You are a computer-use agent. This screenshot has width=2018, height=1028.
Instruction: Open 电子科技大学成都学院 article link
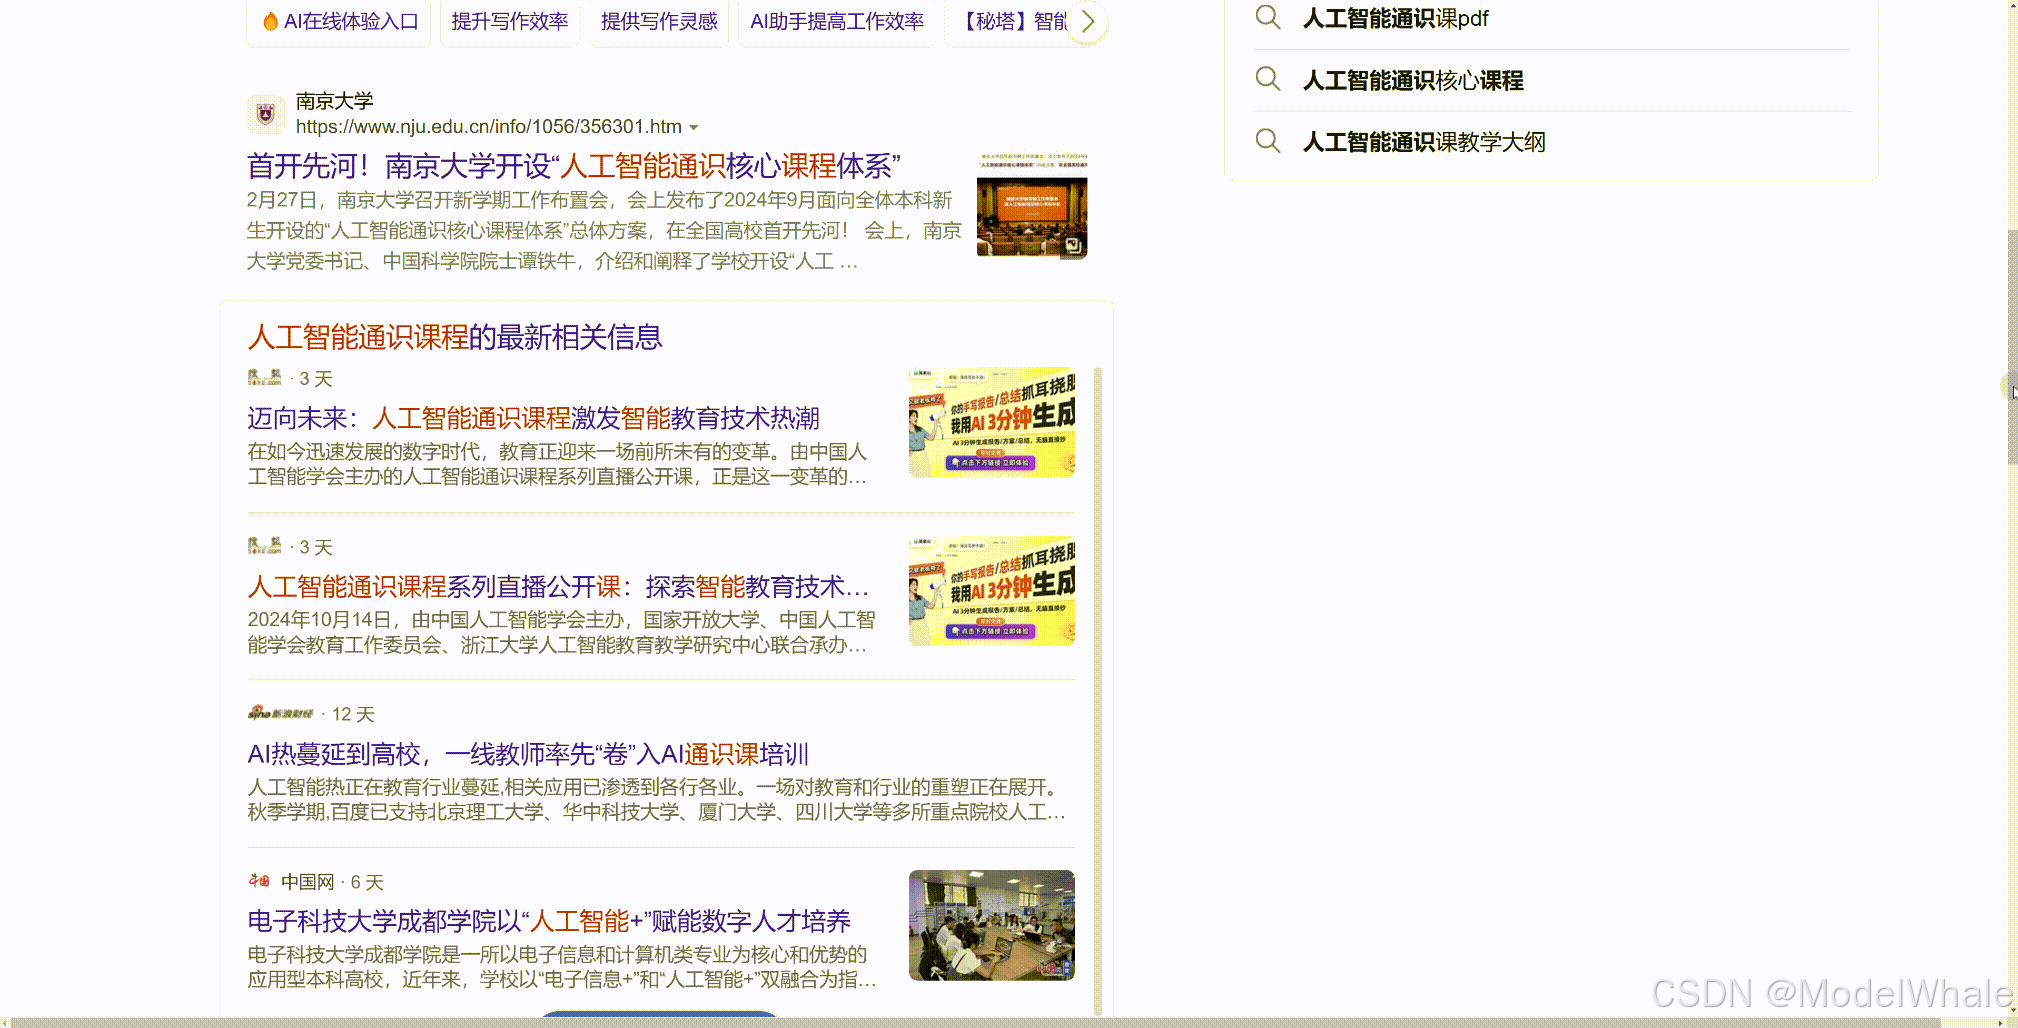click(x=549, y=921)
